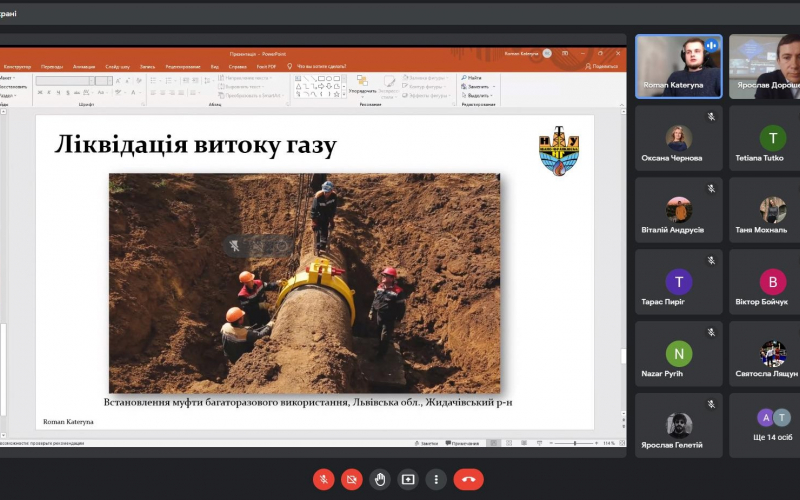
Task: Click Ярослав Гелетій participant tile
Action: [679, 425]
